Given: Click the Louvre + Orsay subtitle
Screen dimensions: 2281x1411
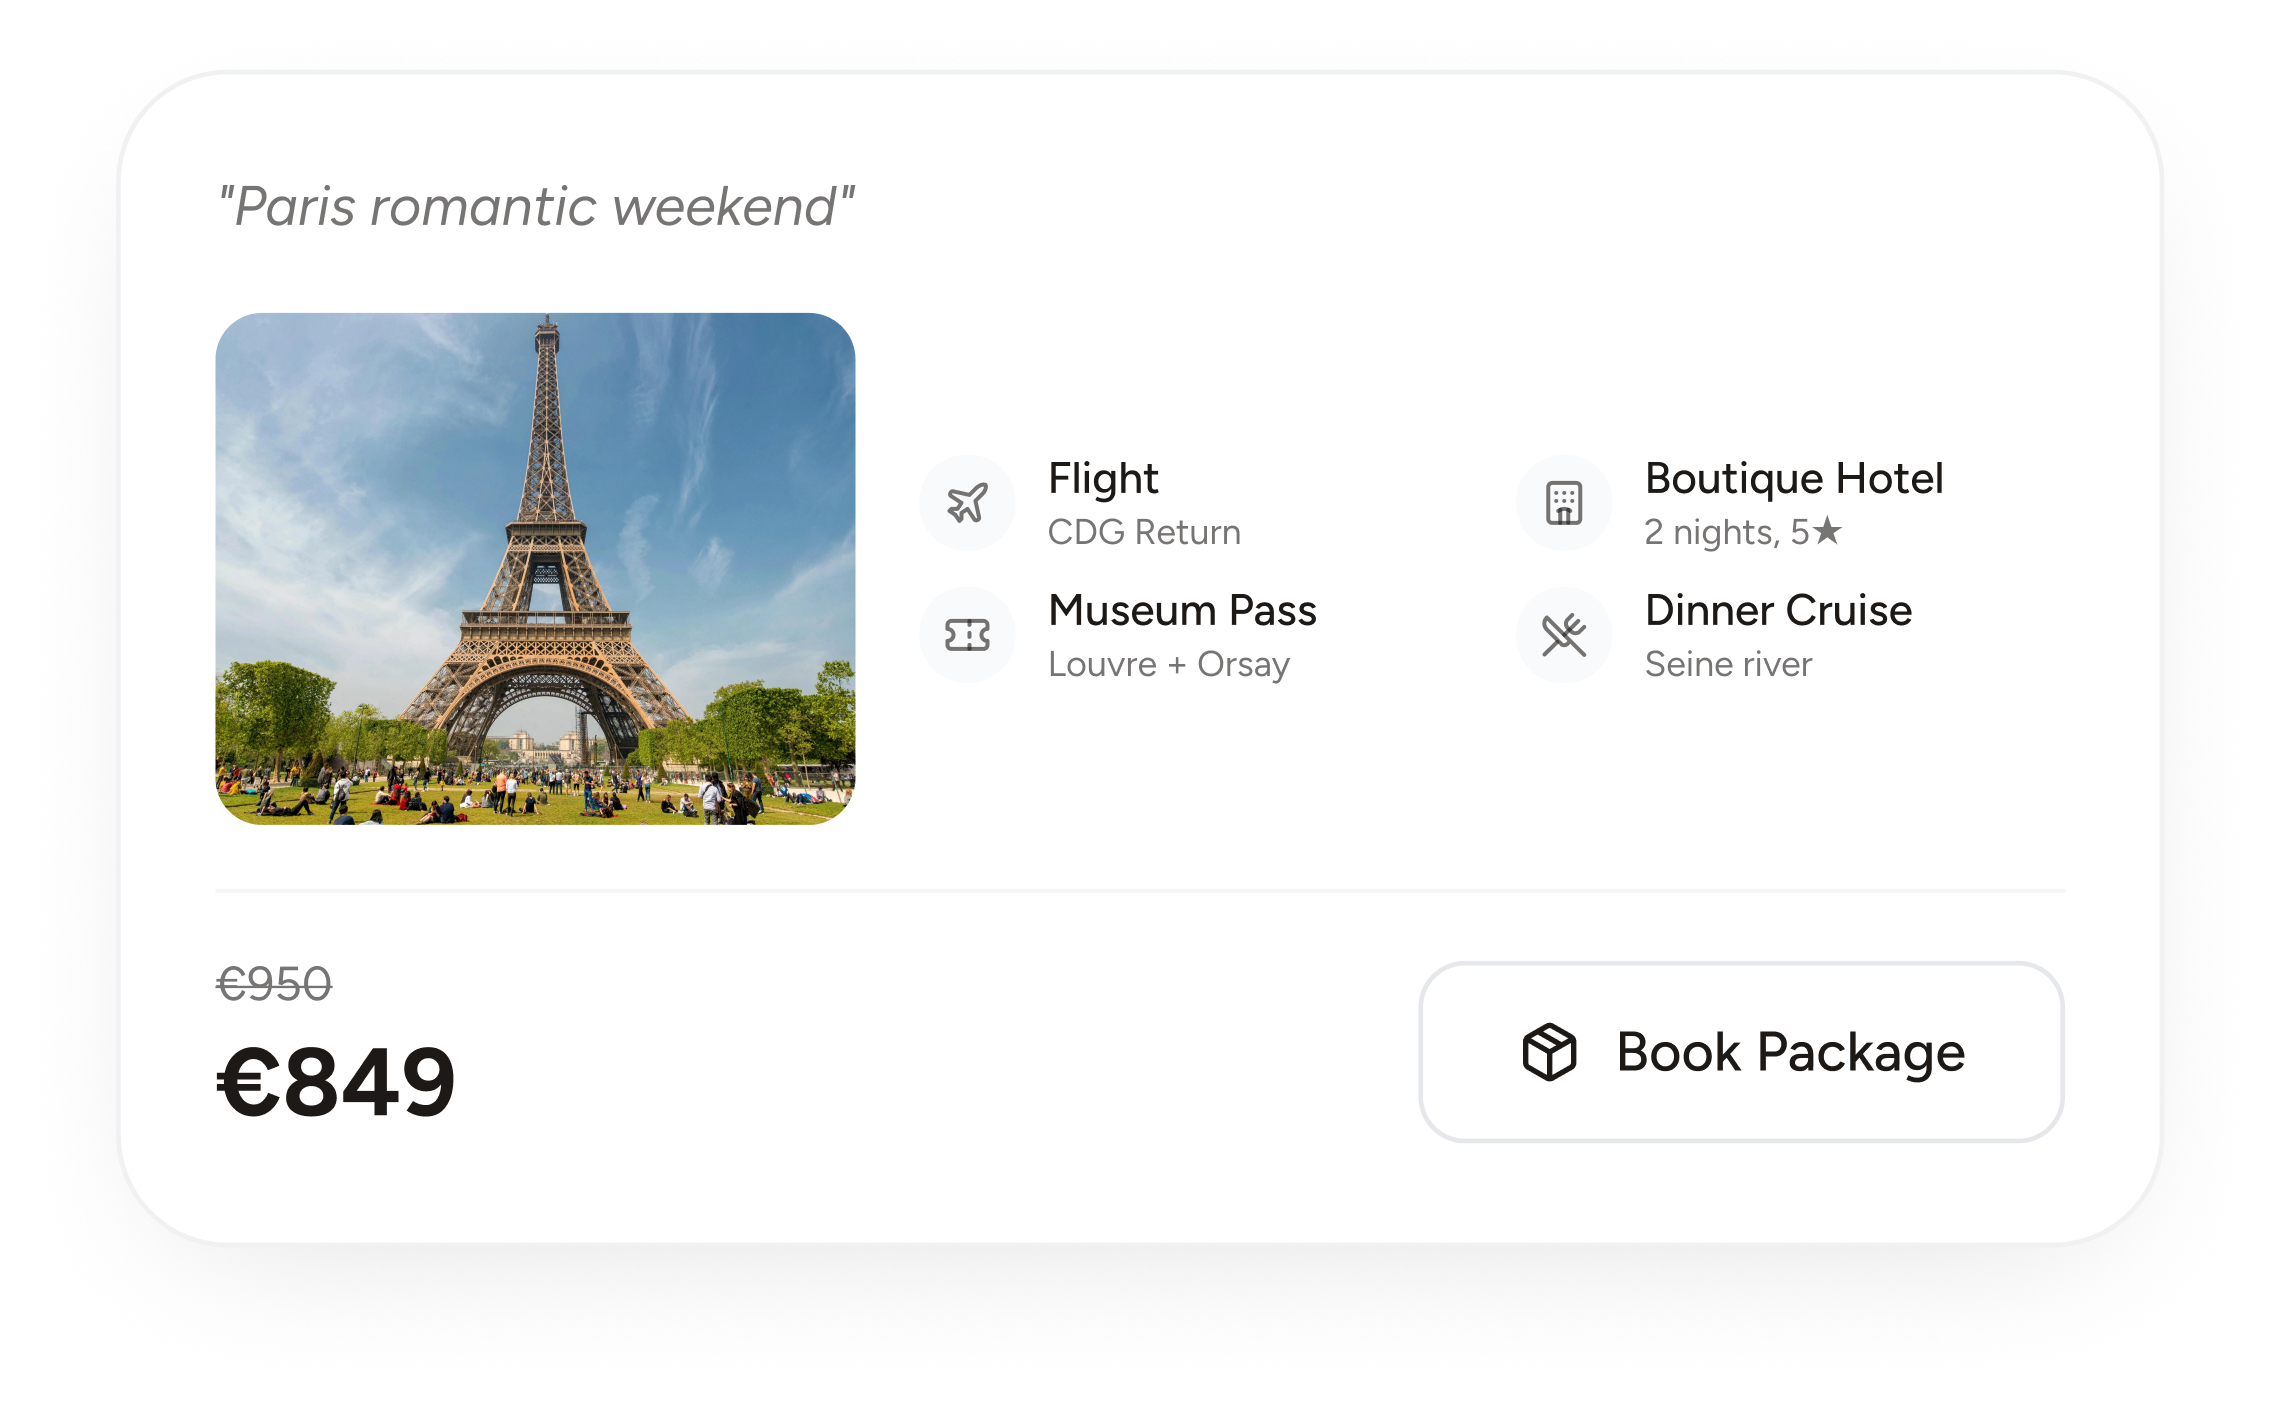Looking at the screenshot, I should [1168, 665].
